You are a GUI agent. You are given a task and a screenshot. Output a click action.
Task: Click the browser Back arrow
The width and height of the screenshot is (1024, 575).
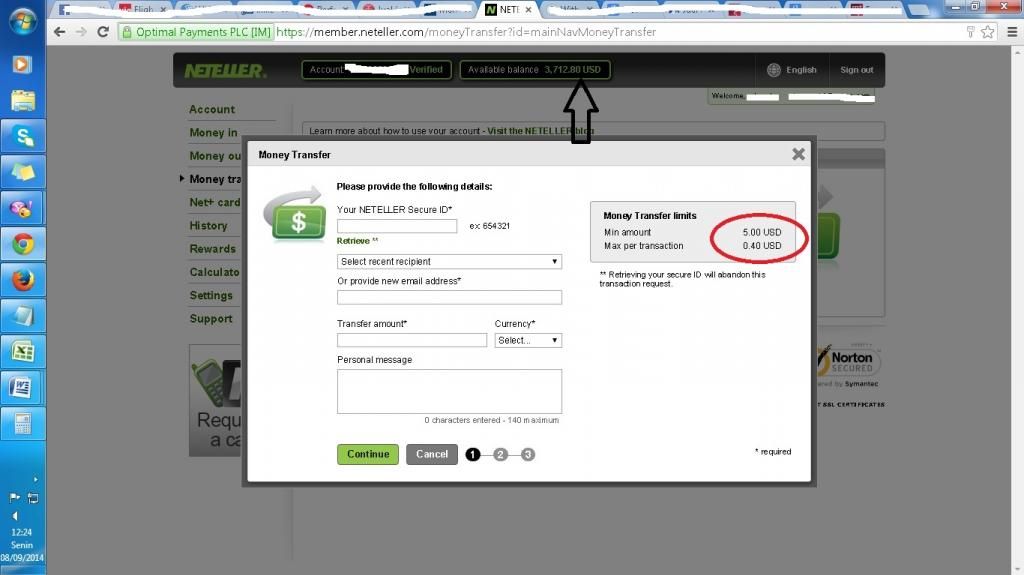pyautogui.click(x=59, y=32)
